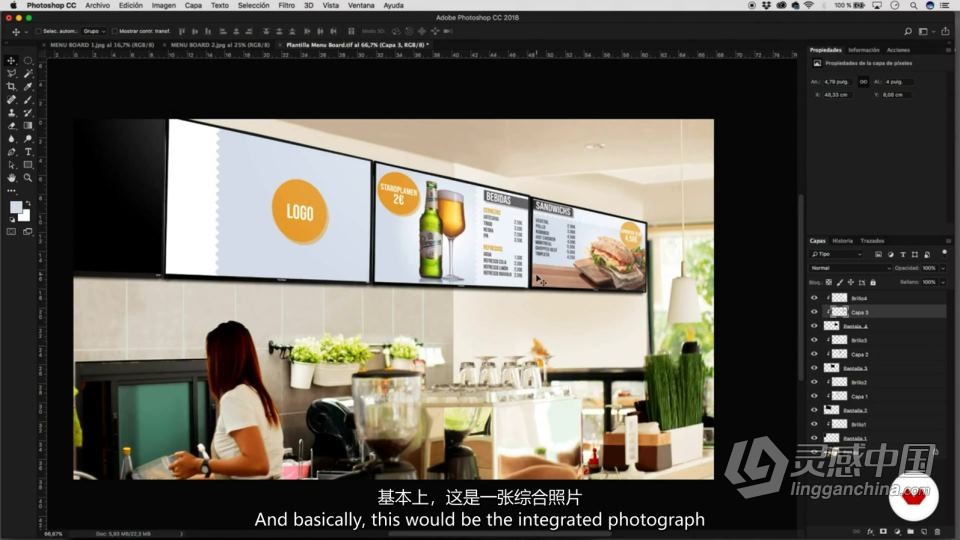The width and height of the screenshot is (960, 540).
Task: Open the Relleno percentage dropdown arrow
Action: [x=943, y=282]
